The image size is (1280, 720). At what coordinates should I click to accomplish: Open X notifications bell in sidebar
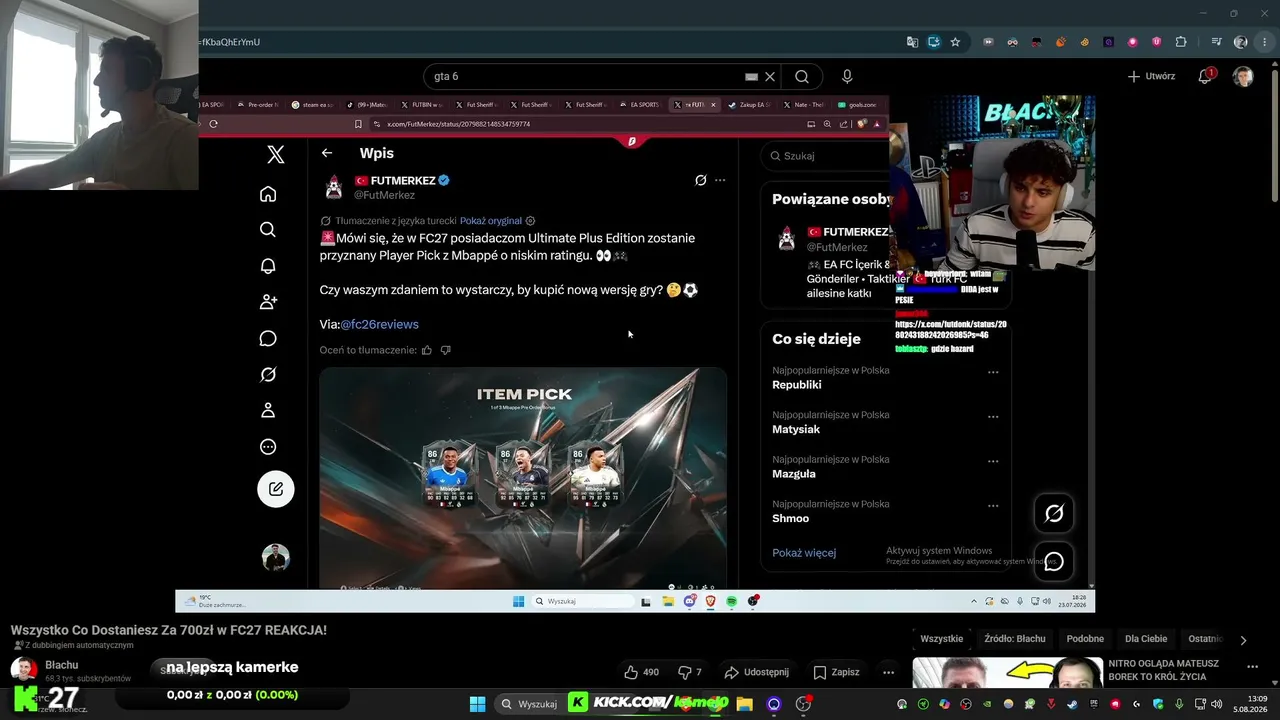[268, 266]
